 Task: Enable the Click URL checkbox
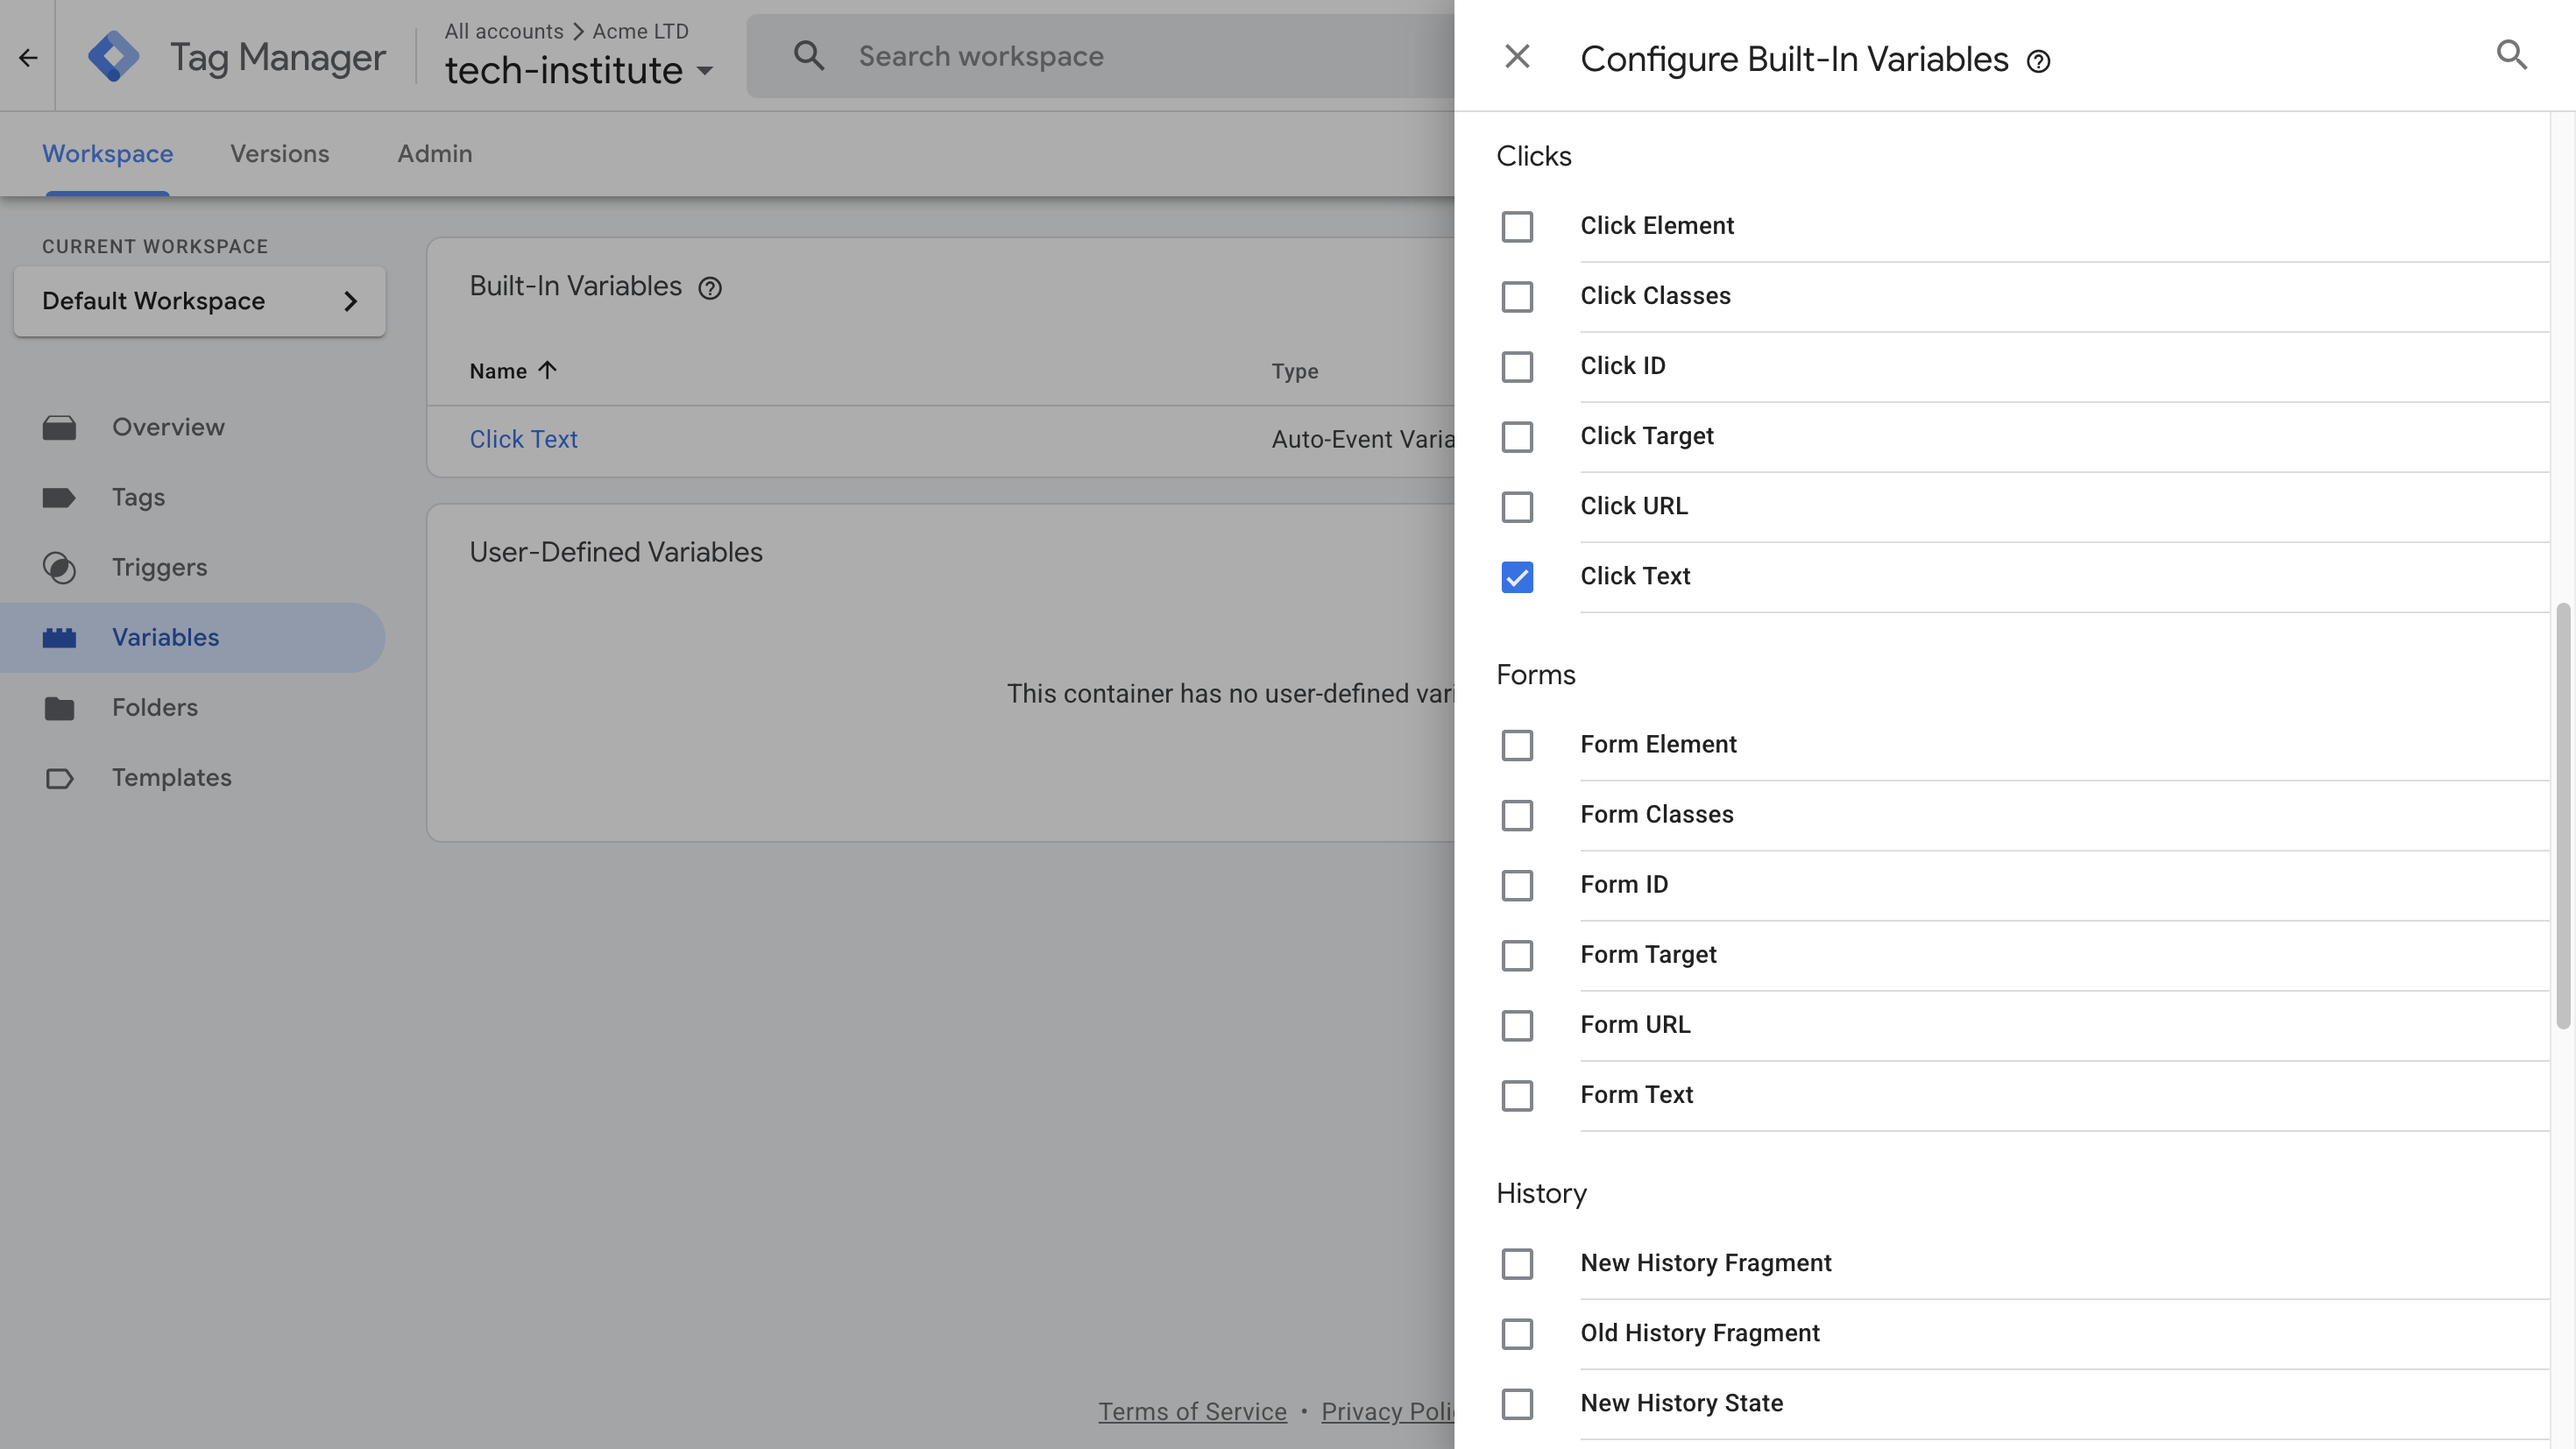[x=1517, y=506]
